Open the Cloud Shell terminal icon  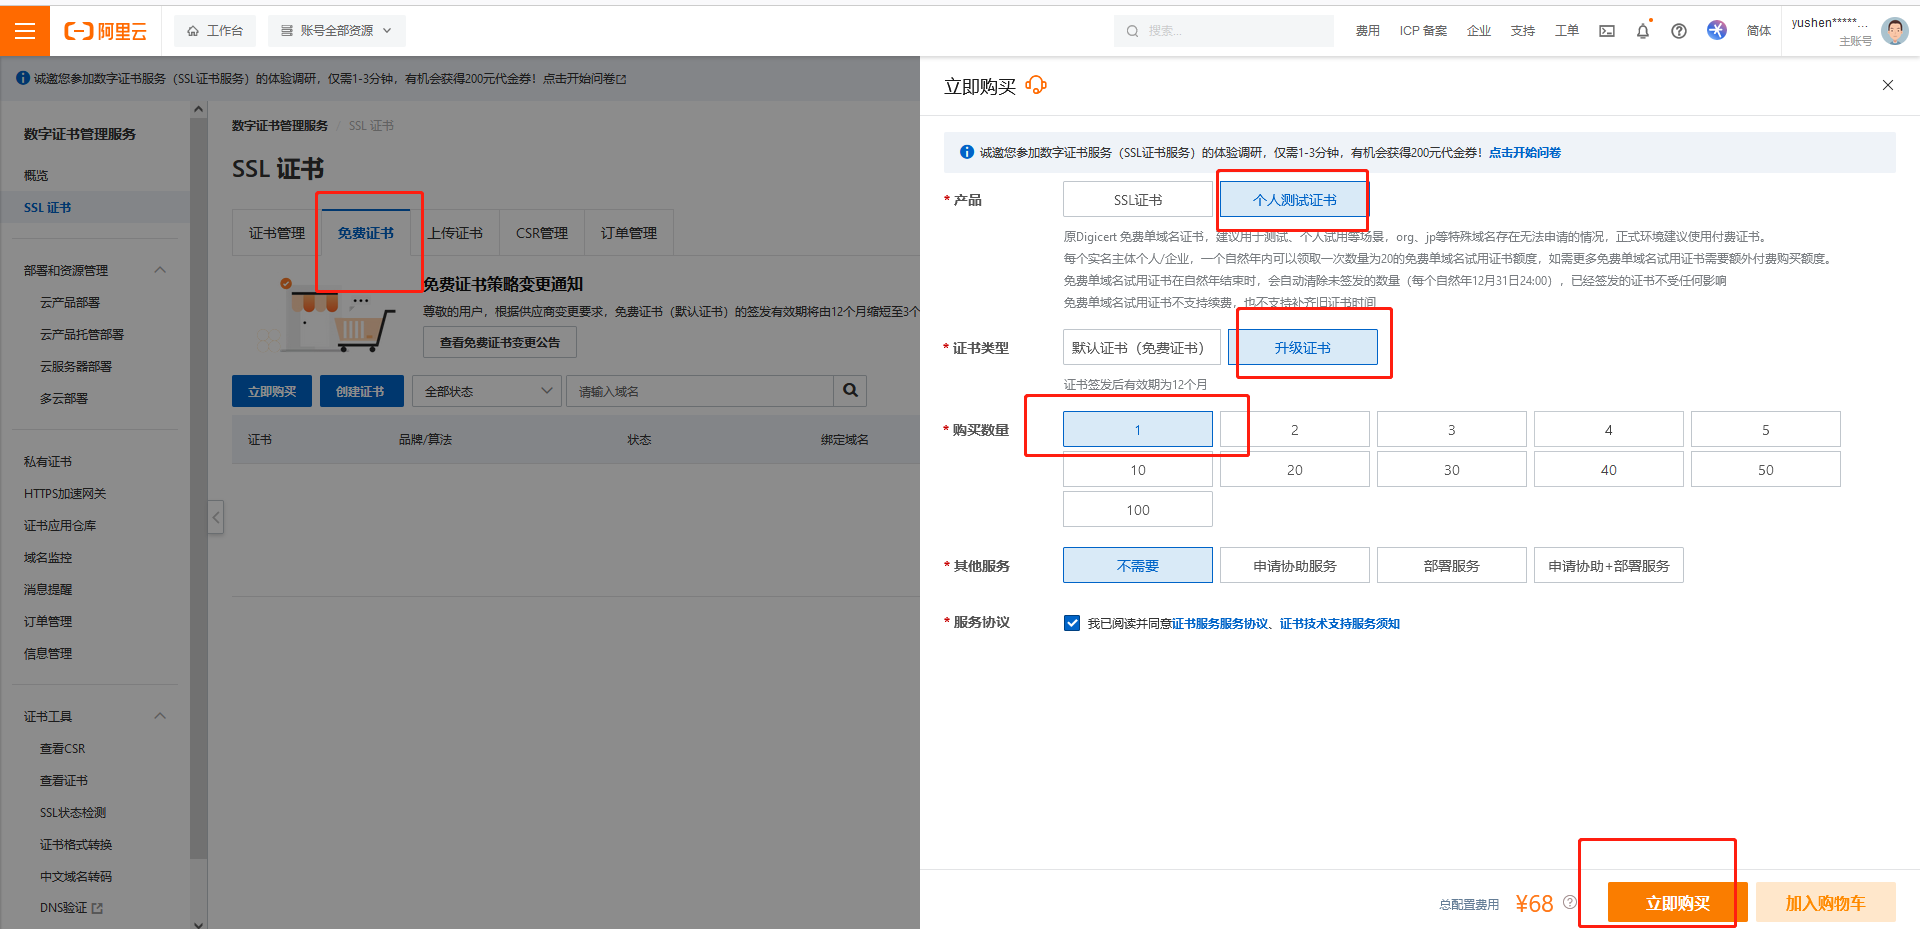click(x=1607, y=31)
